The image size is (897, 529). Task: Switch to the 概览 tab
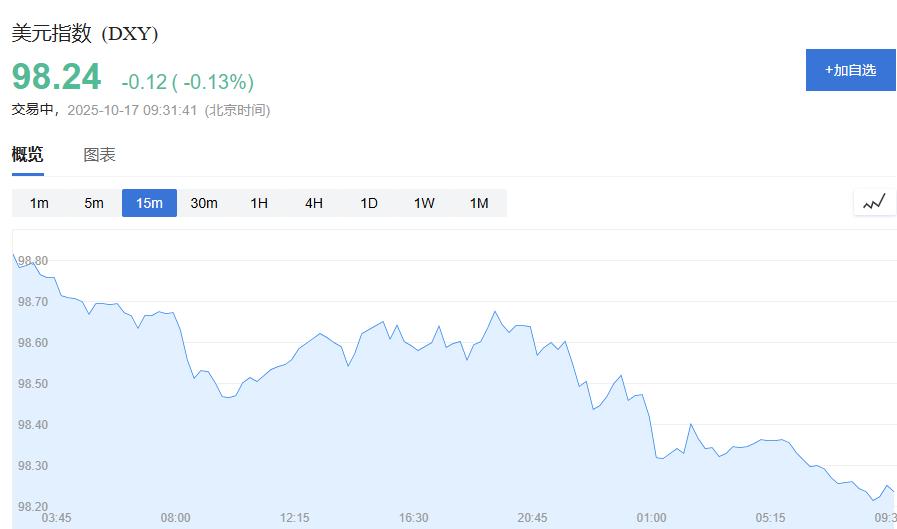point(28,155)
